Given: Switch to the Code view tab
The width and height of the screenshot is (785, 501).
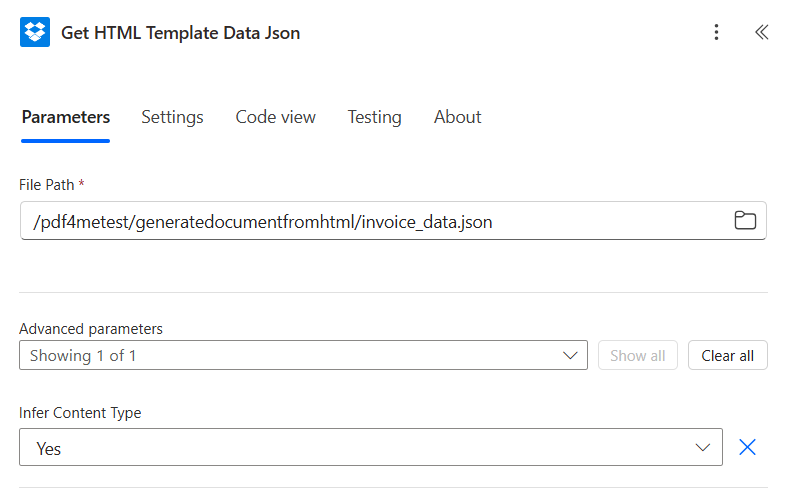Looking at the screenshot, I should coord(275,117).
